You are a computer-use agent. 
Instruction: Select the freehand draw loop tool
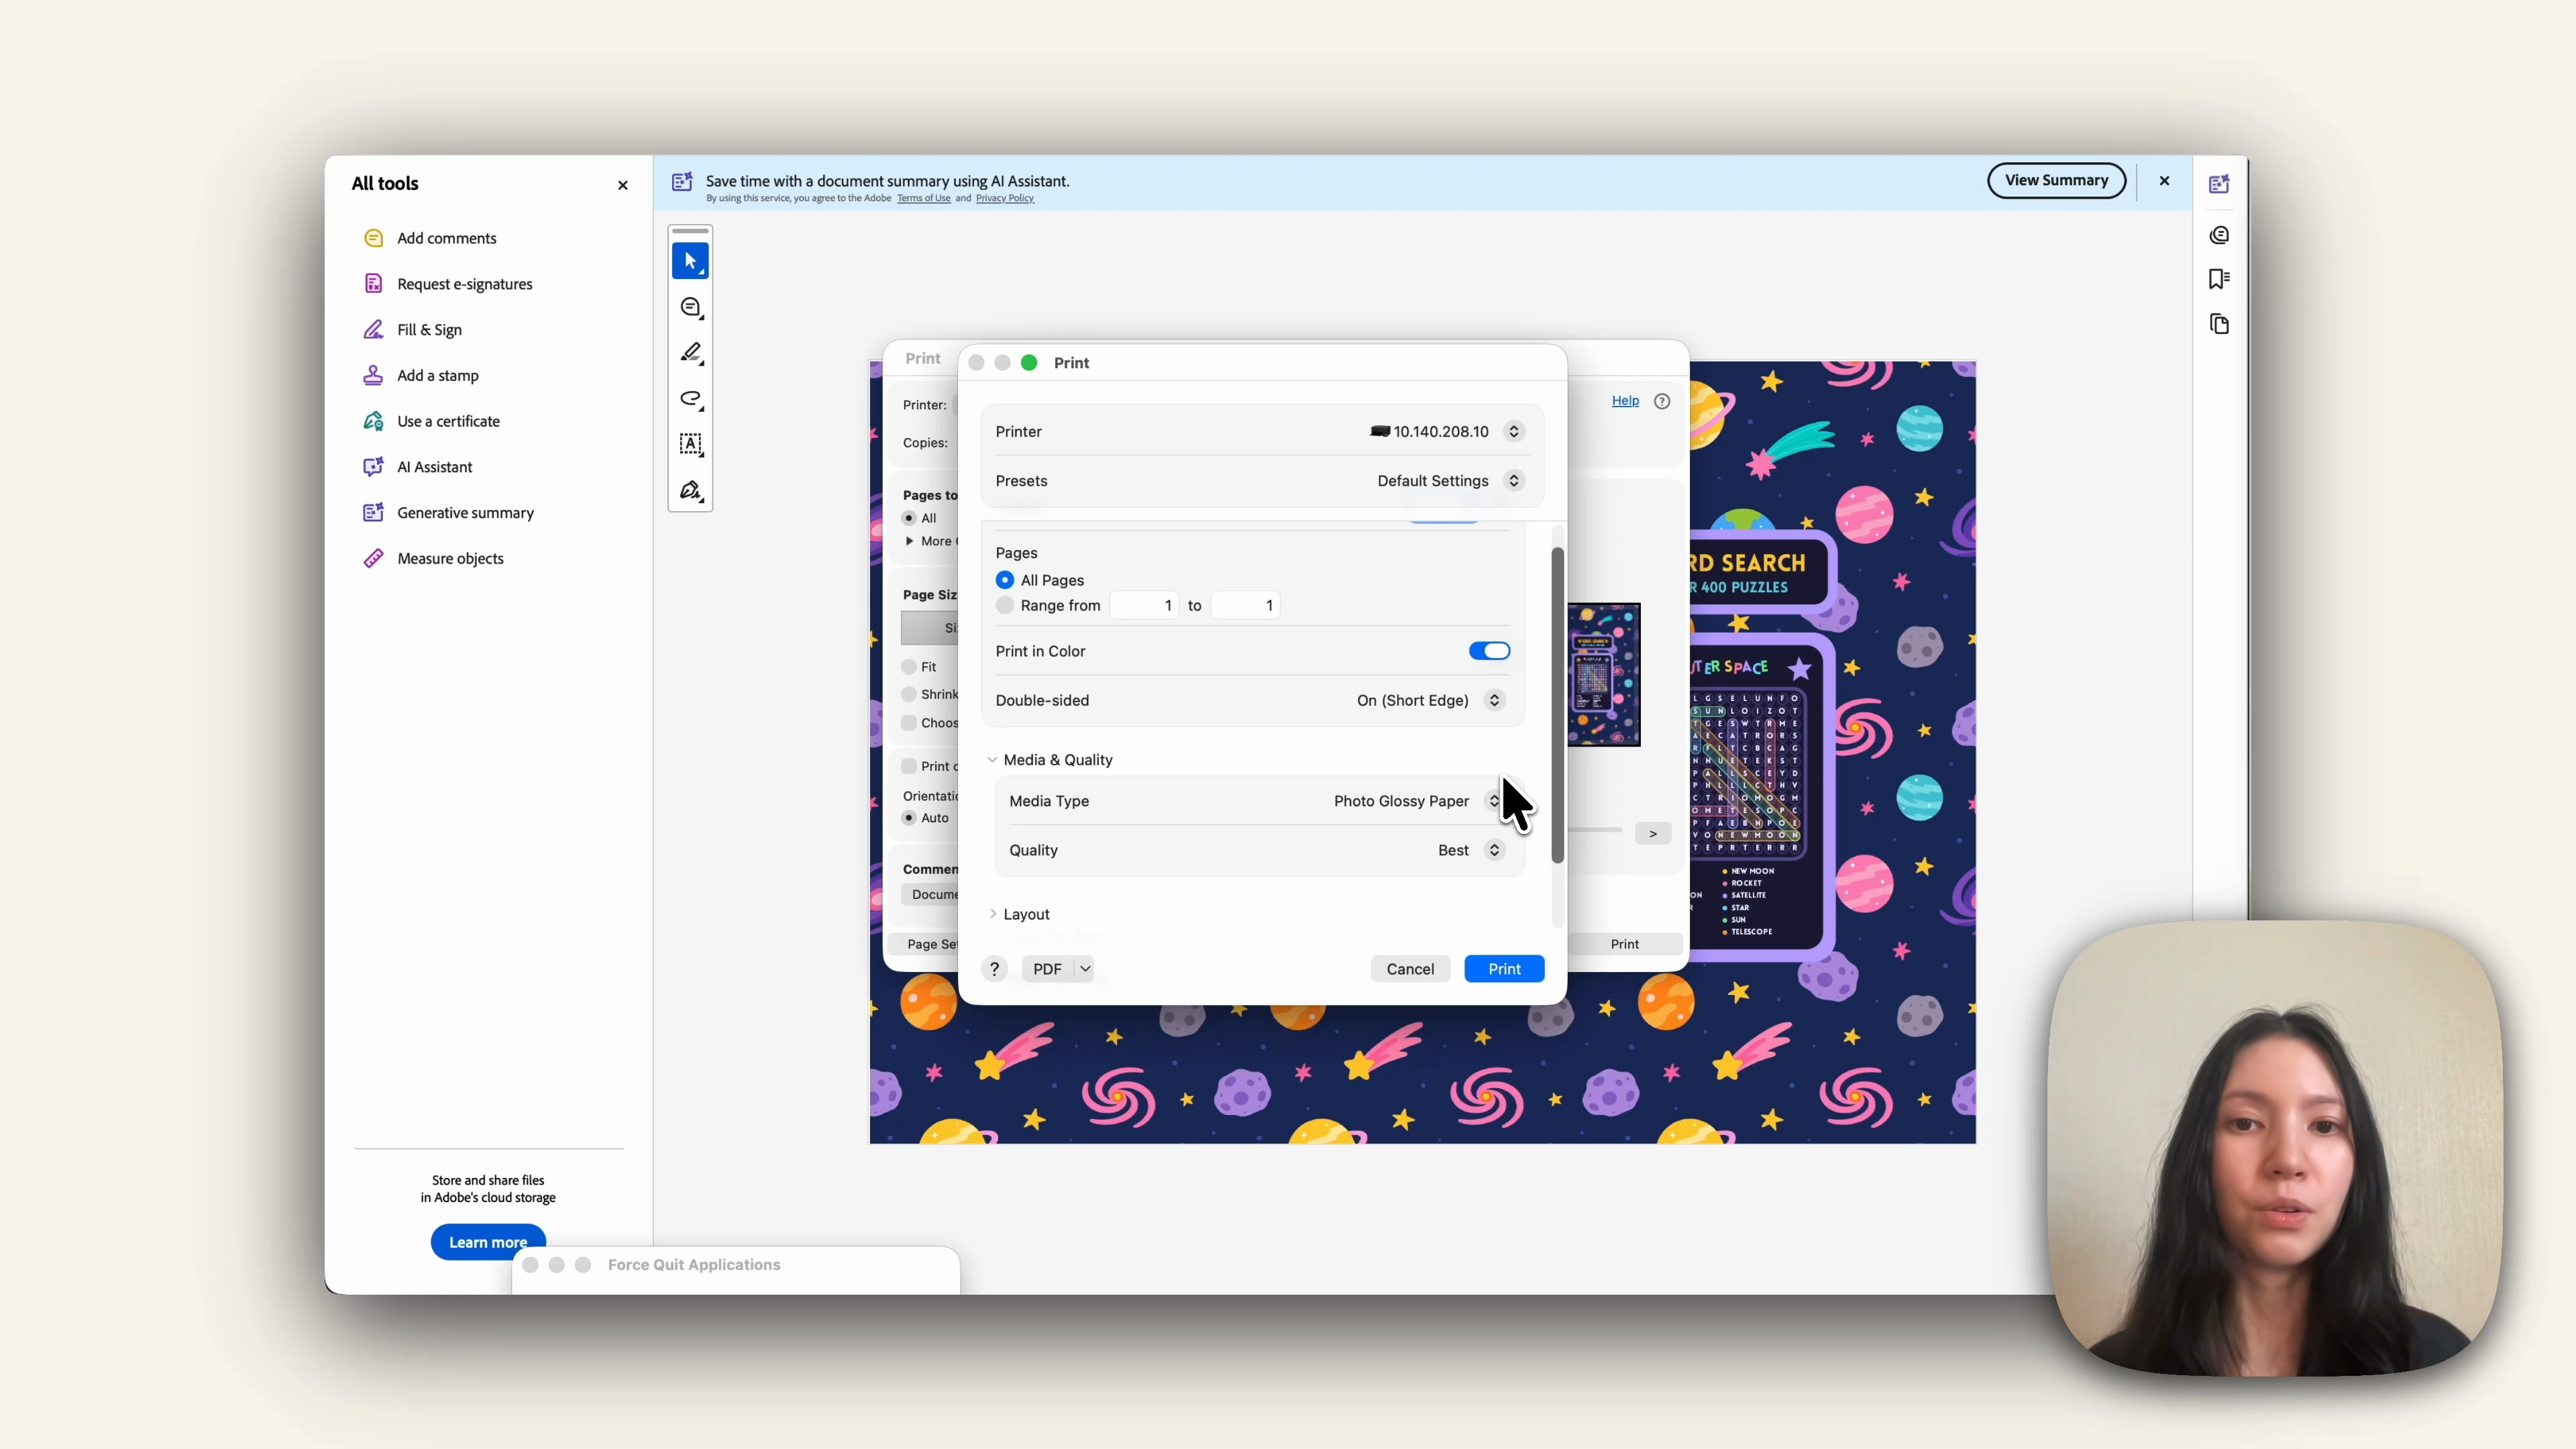pos(691,399)
